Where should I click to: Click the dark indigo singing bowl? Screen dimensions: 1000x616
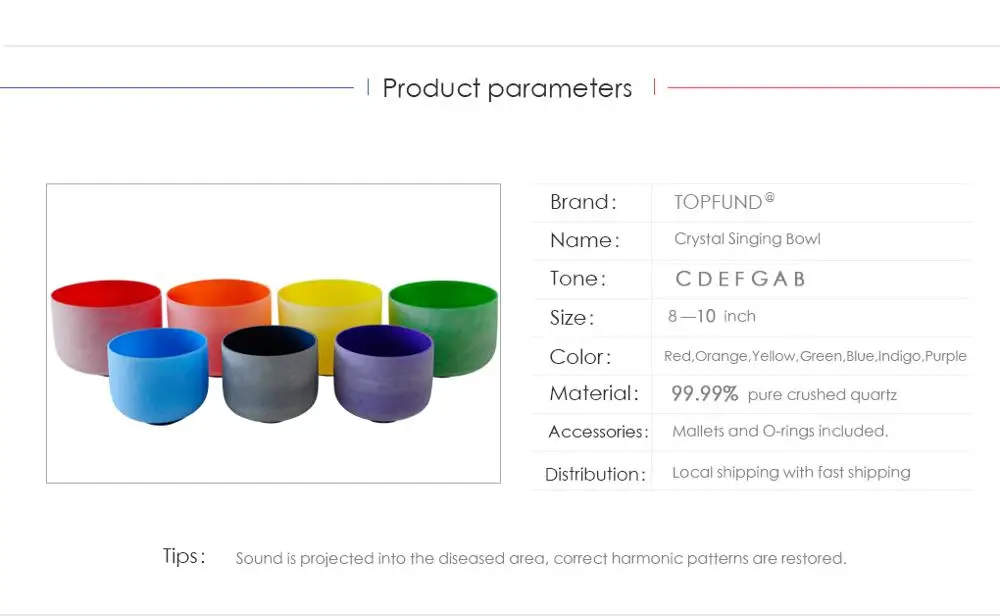270,374
